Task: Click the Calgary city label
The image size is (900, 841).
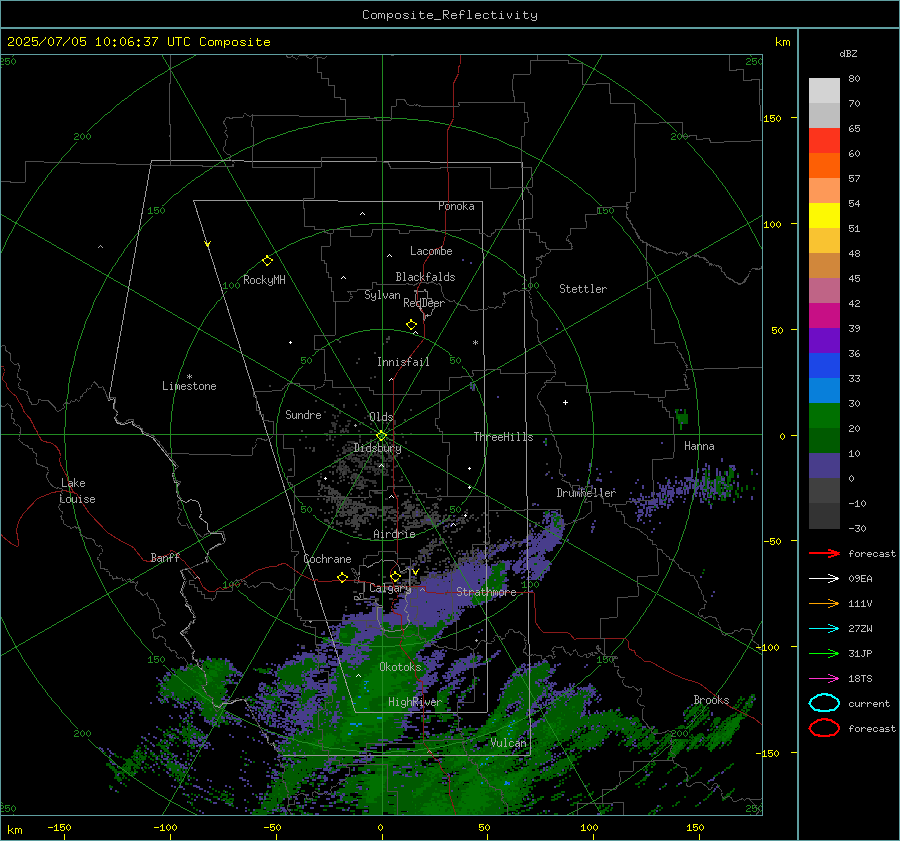Action: (x=390, y=588)
